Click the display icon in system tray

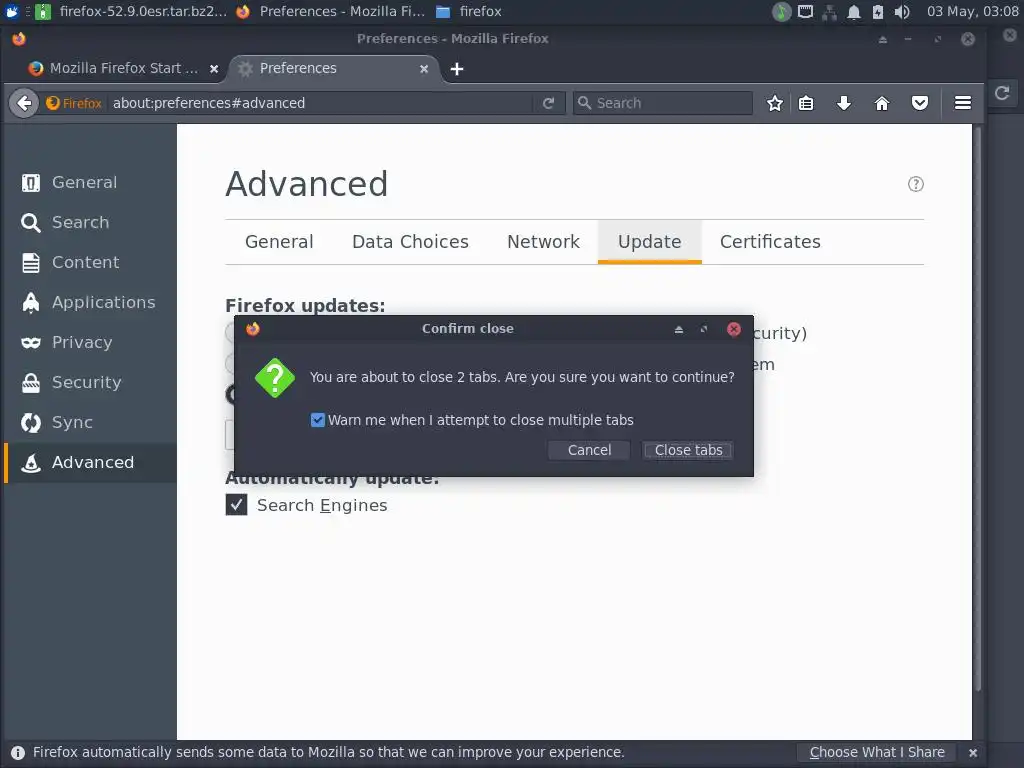805,12
